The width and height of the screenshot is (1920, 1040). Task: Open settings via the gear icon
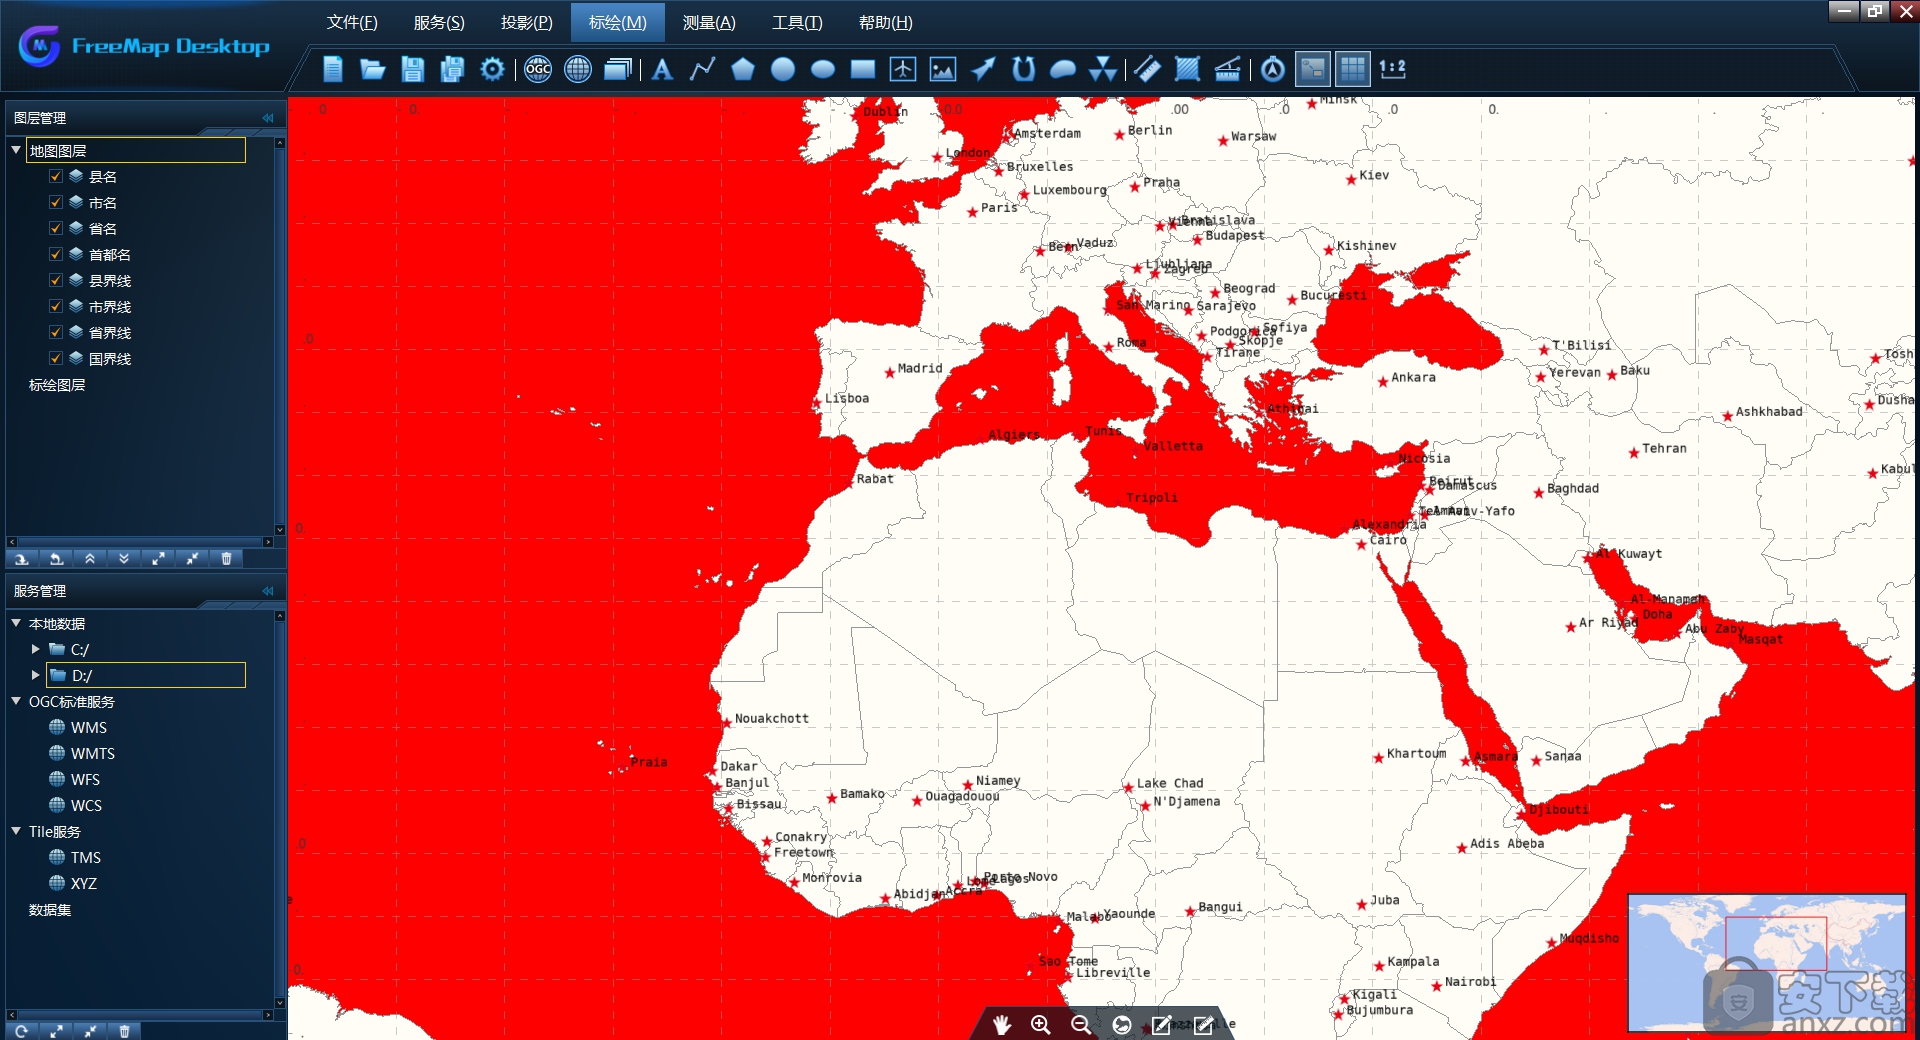[x=492, y=69]
